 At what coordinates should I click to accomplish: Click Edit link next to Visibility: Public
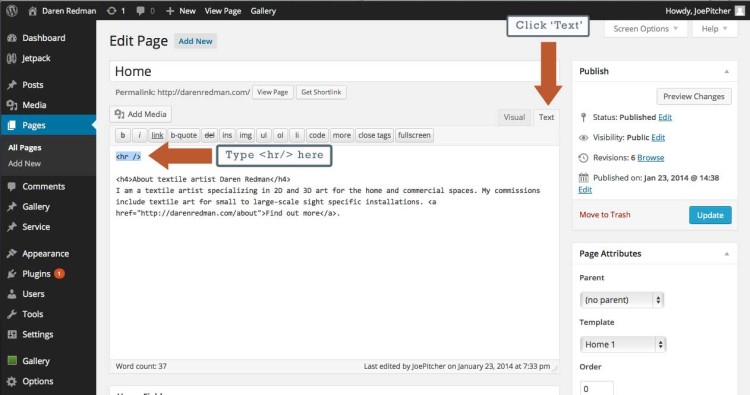click(x=658, y=138)
